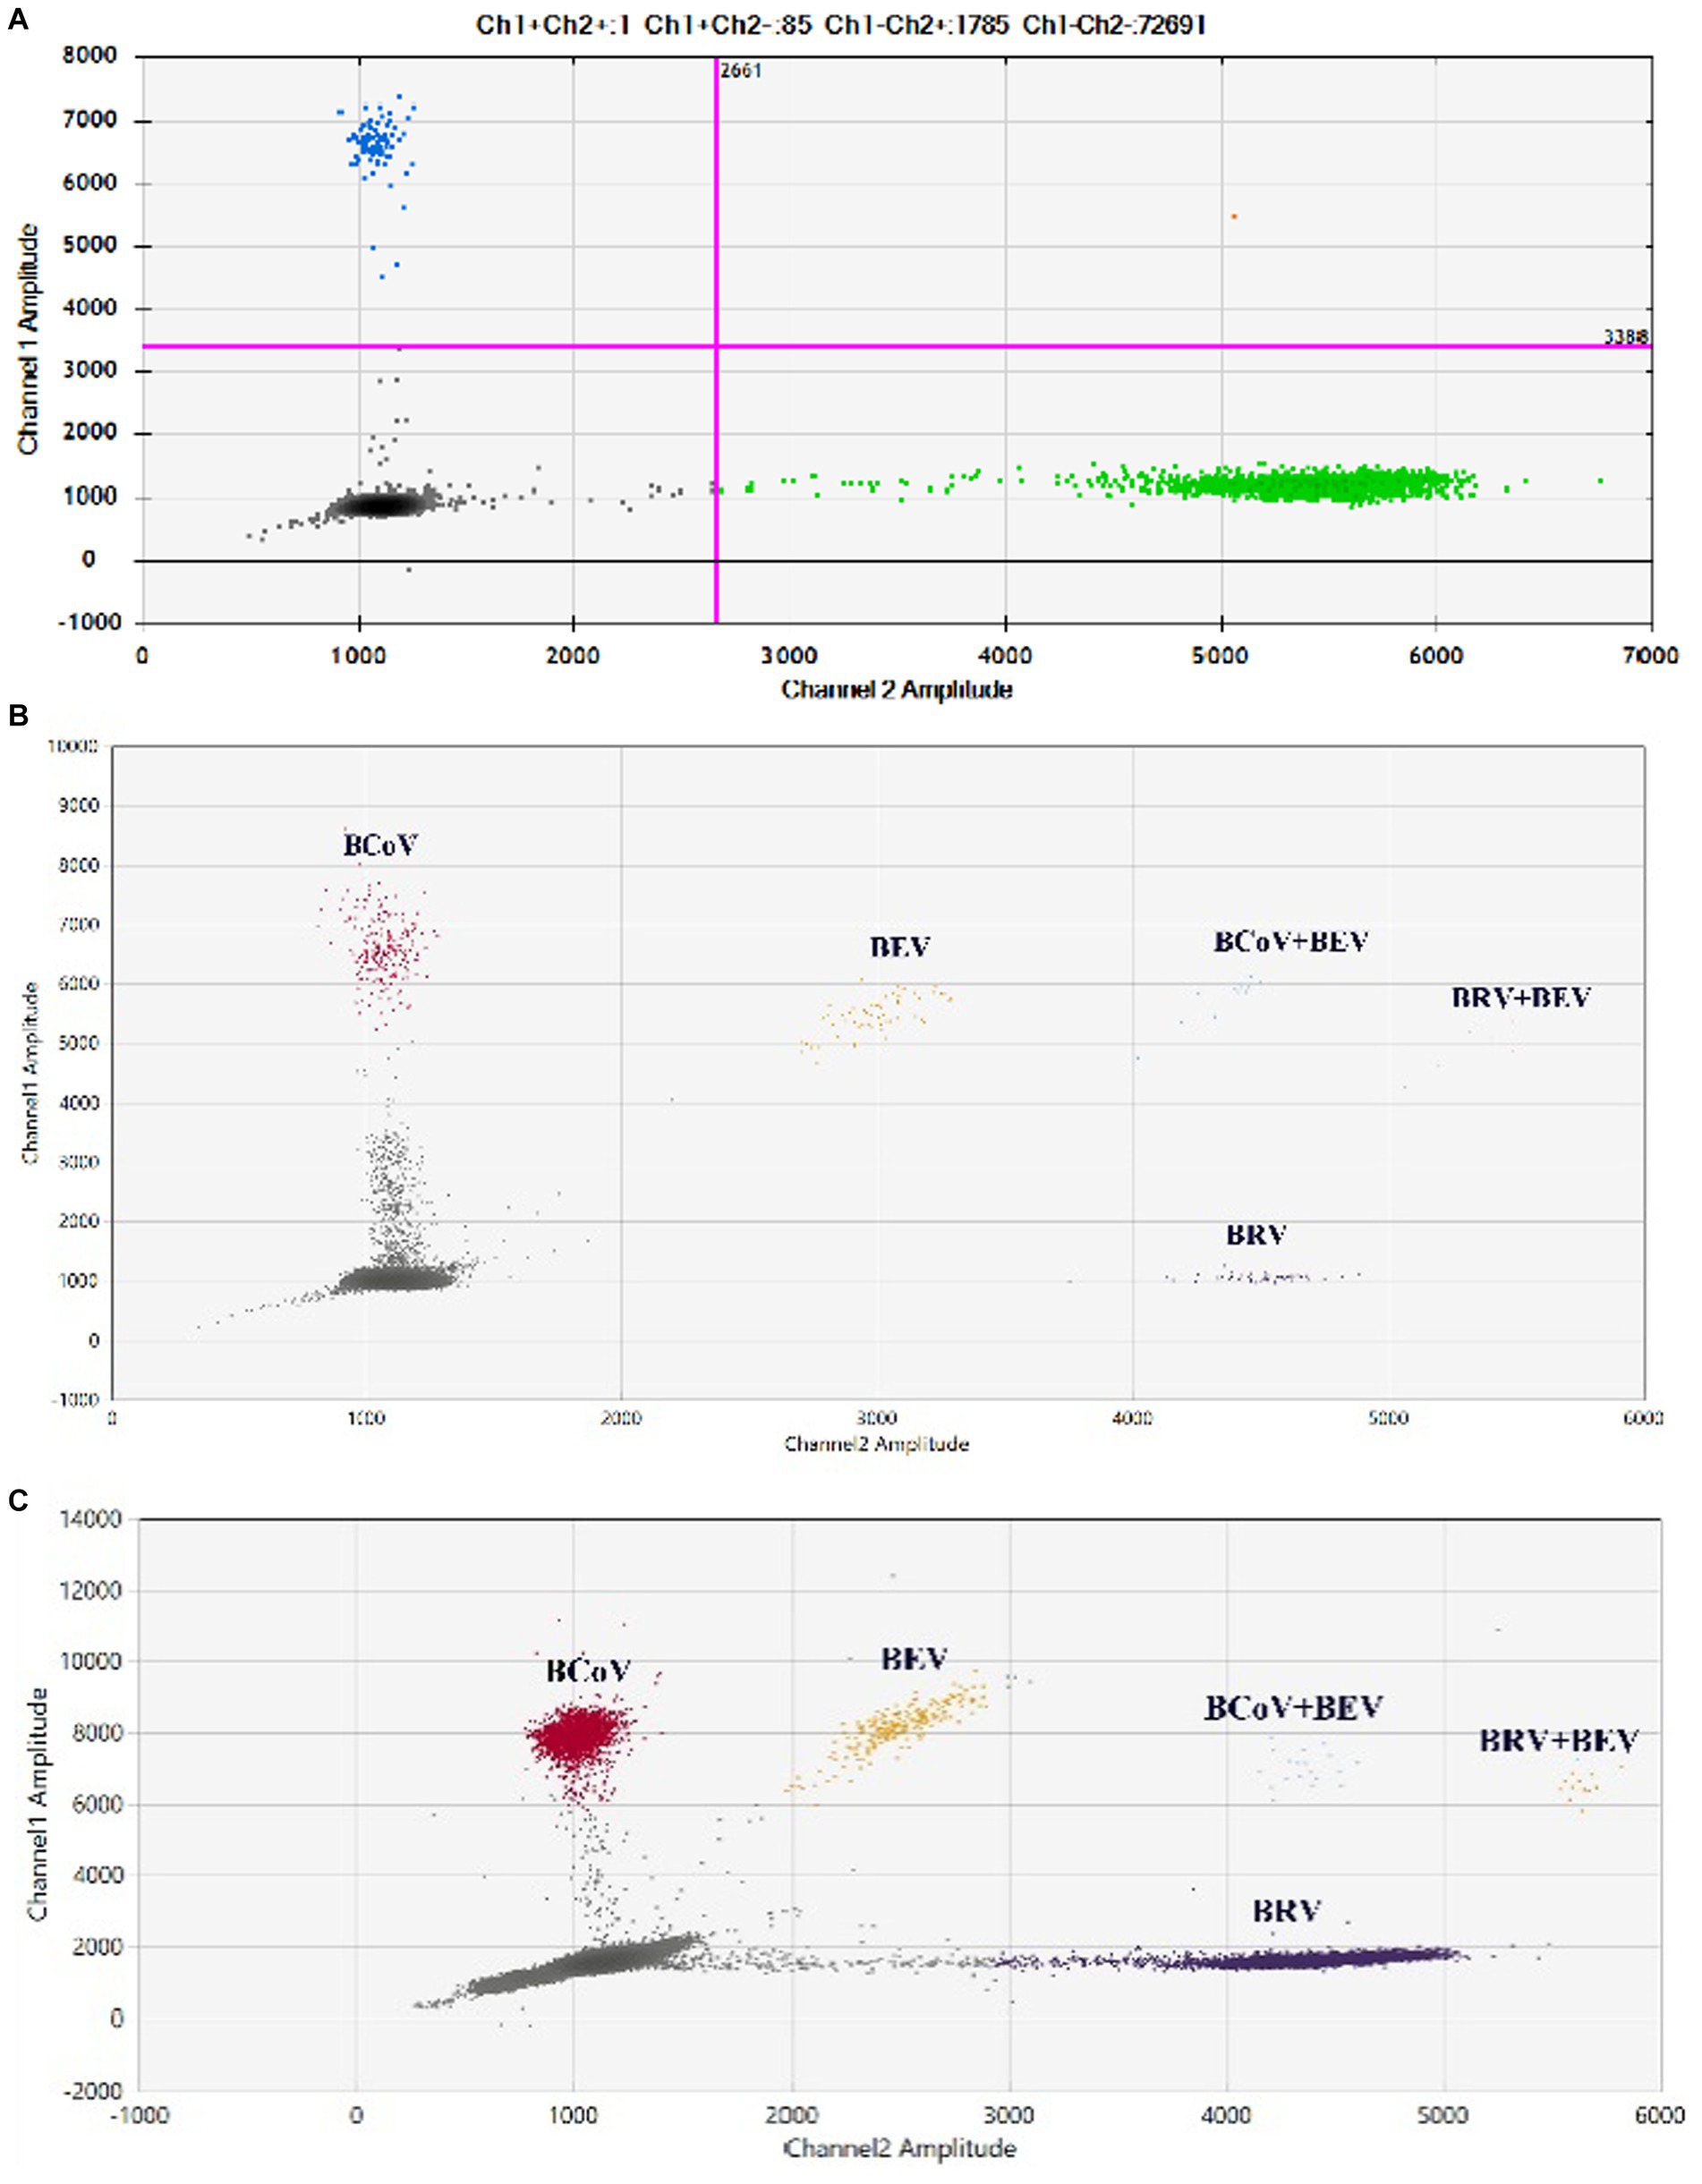Click the 'Channel1 Amplitude' axis title in panel C
Screen dimensions: 1702x2184
coord(39,1803)
